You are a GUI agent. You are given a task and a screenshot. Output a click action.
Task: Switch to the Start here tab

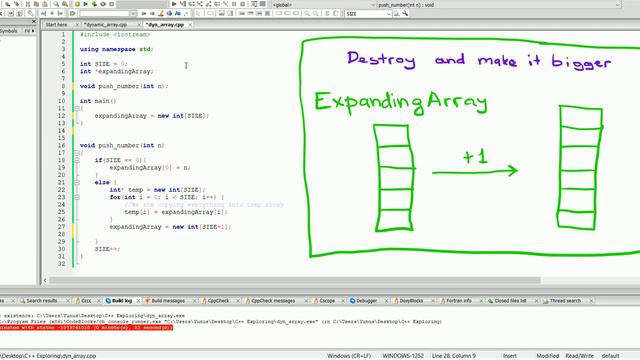tap(56, 25)
